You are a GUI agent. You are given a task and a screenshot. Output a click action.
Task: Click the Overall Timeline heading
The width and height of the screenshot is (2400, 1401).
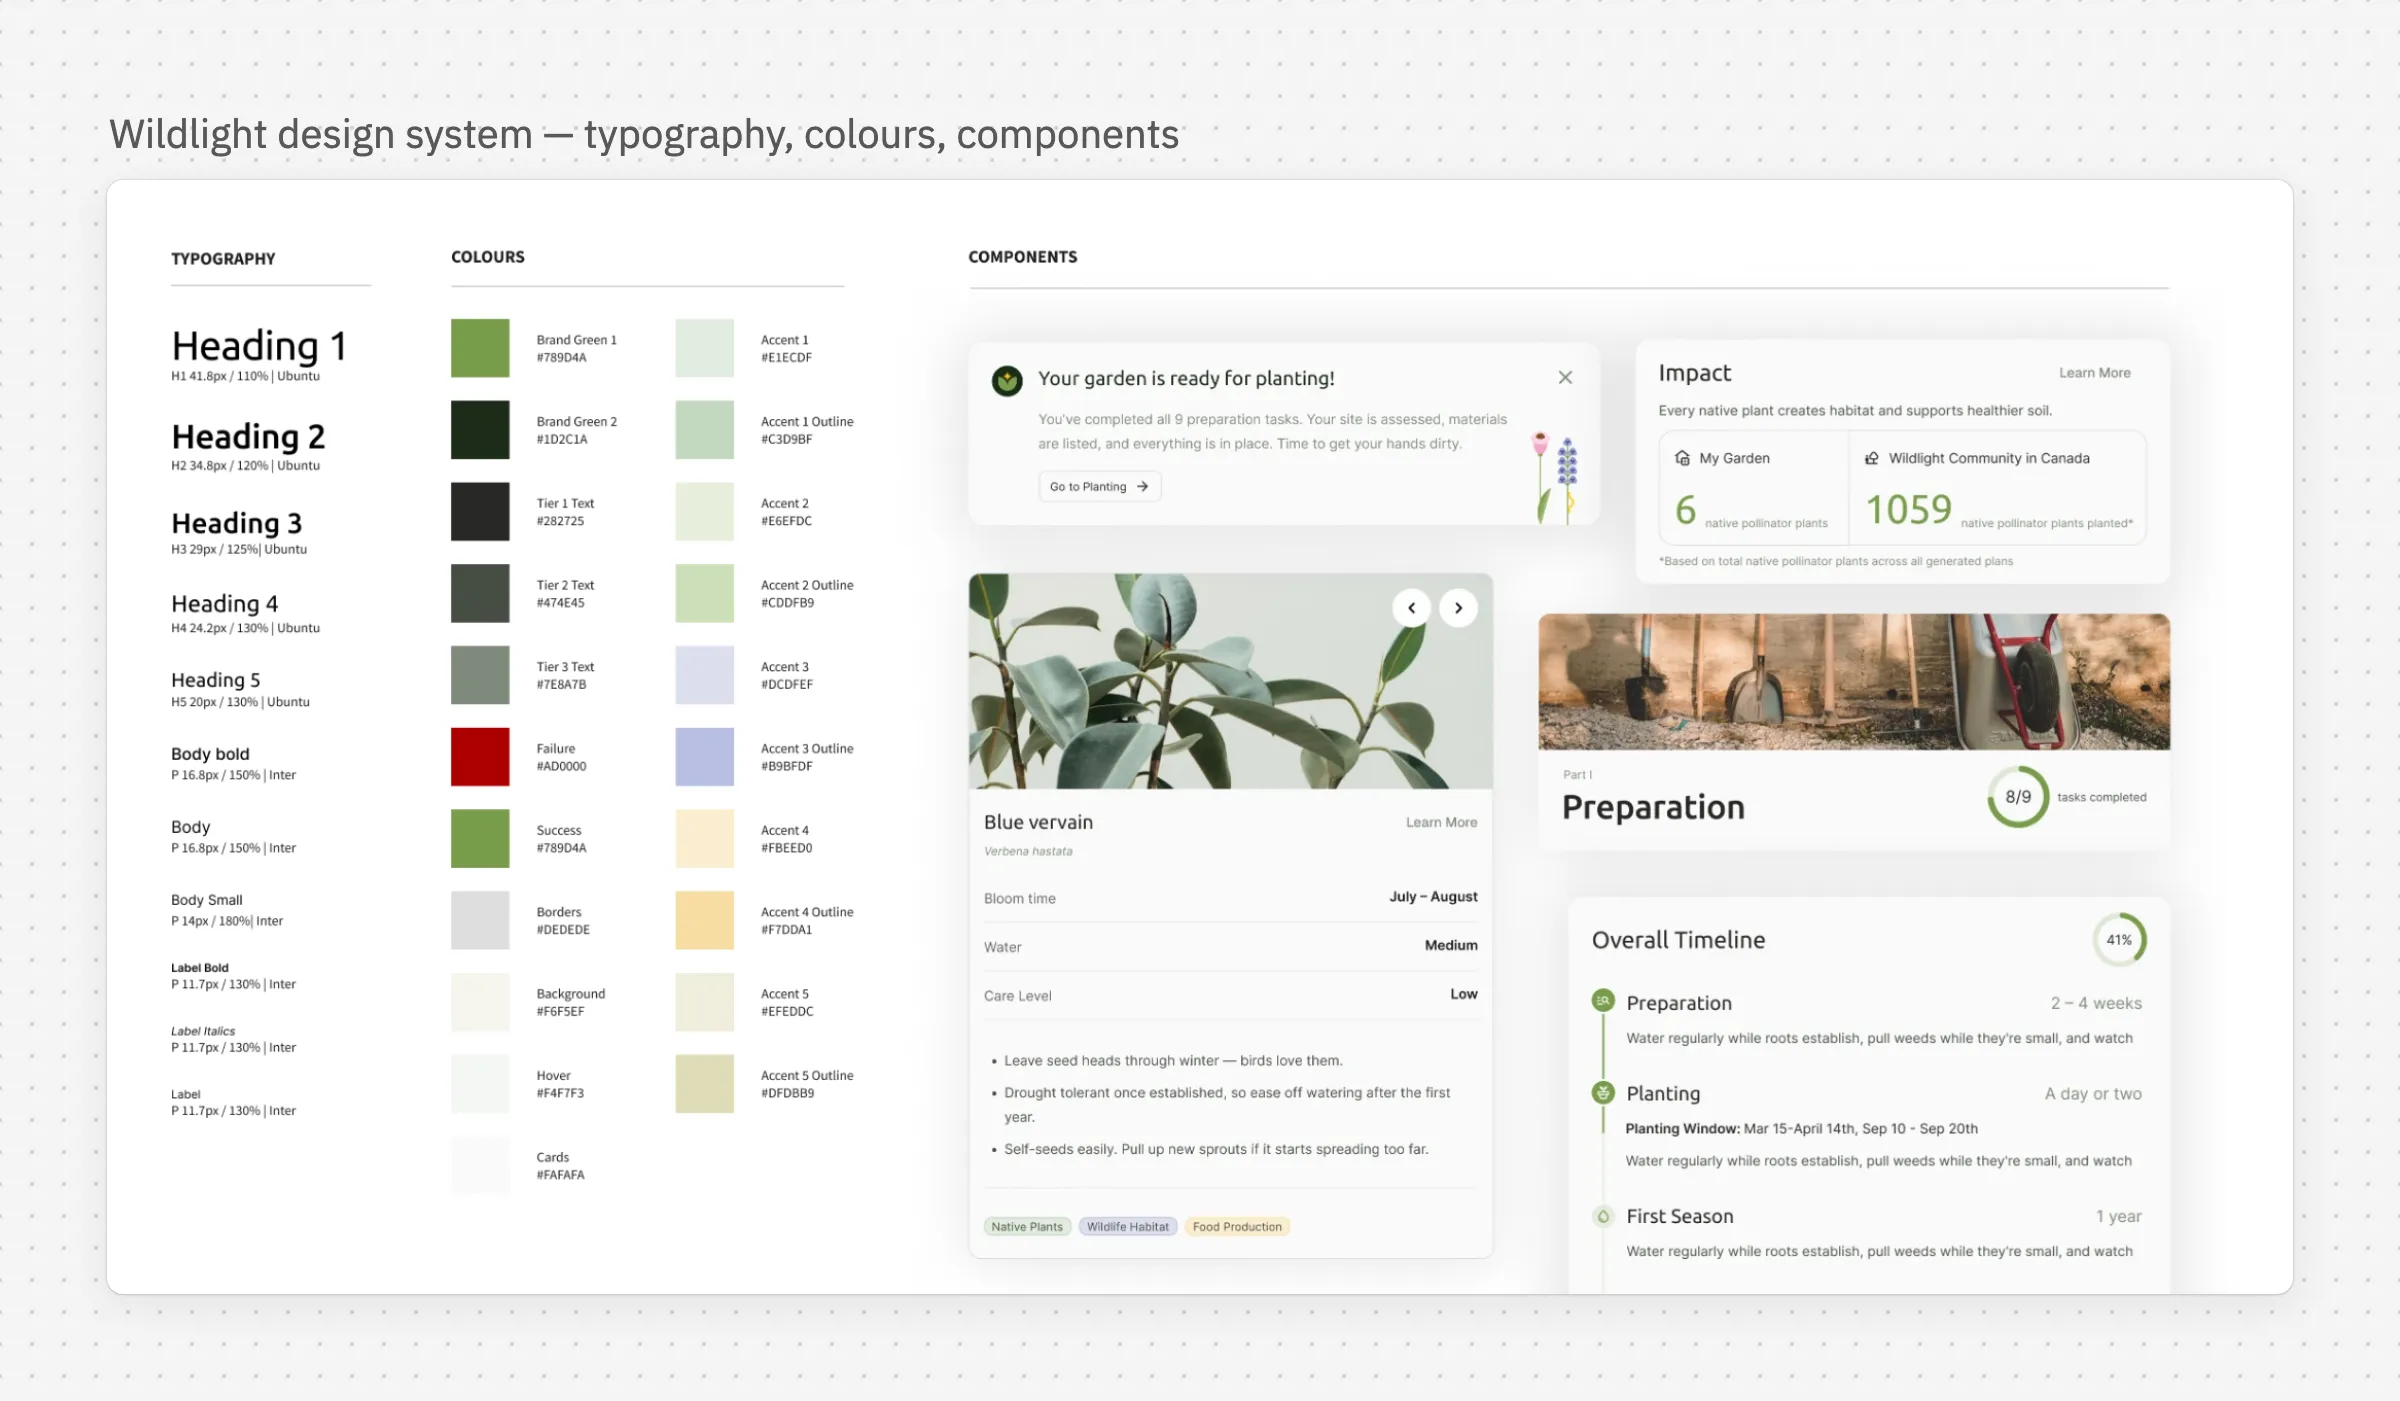1678,940
